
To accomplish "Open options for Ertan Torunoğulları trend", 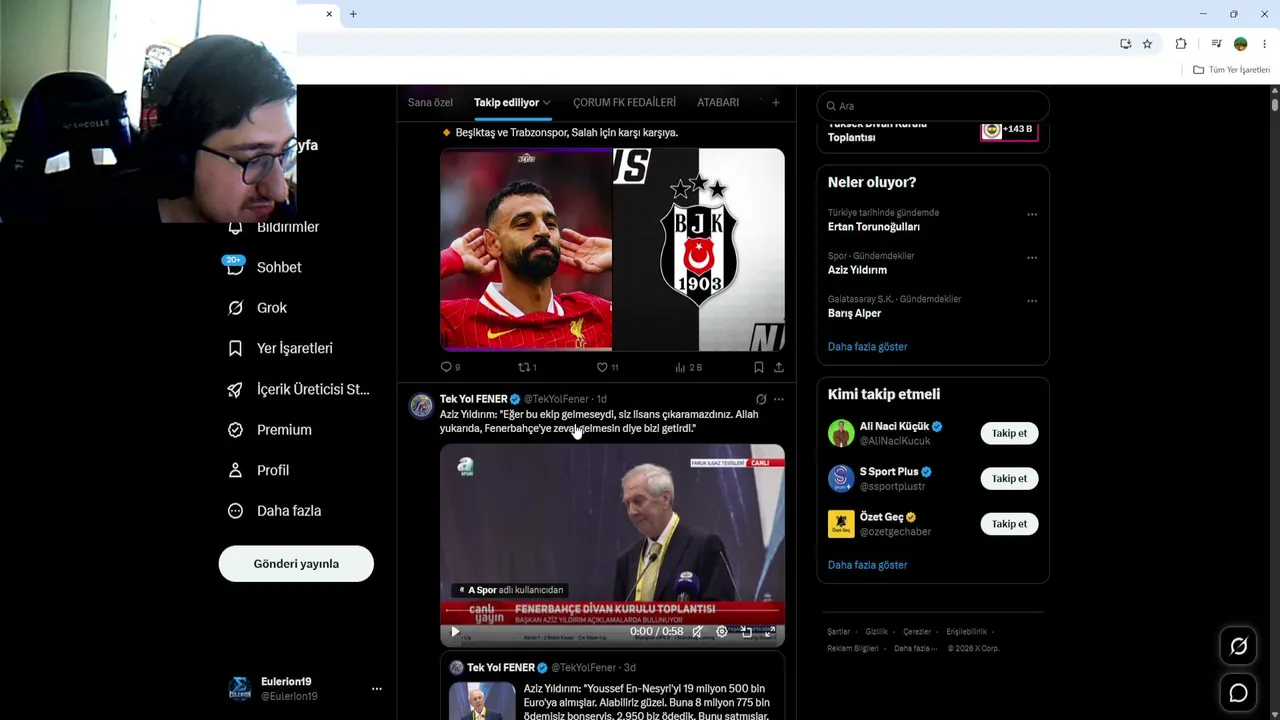I will click(x=1032, y=214).
